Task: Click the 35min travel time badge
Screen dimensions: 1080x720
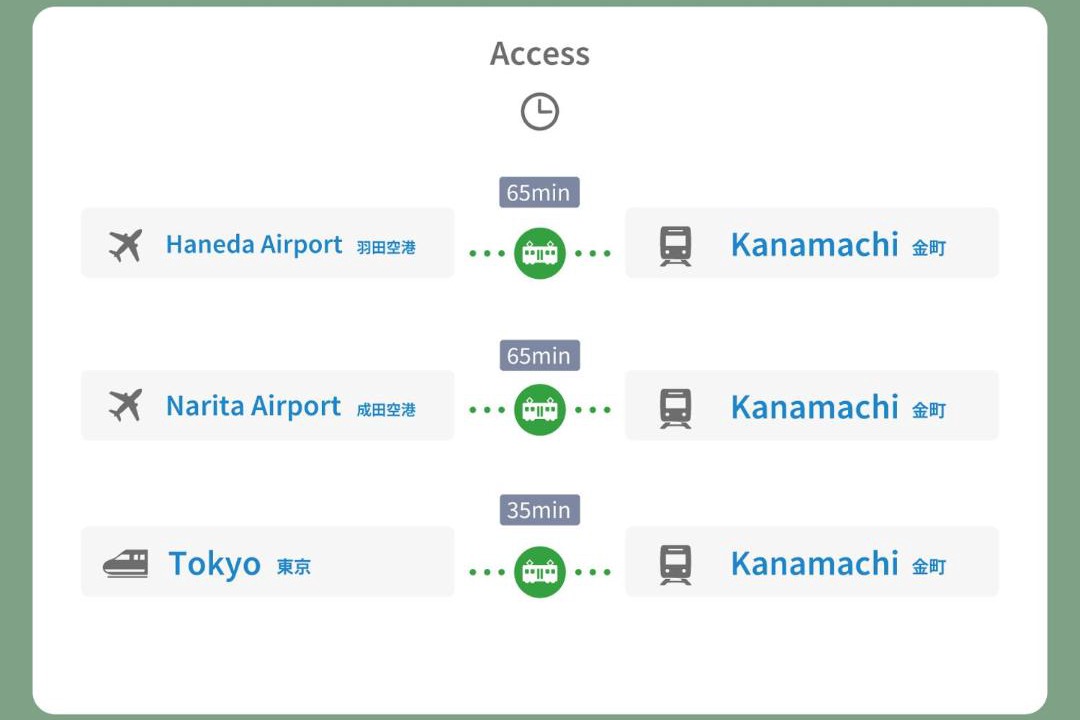Action: [539, 510]
